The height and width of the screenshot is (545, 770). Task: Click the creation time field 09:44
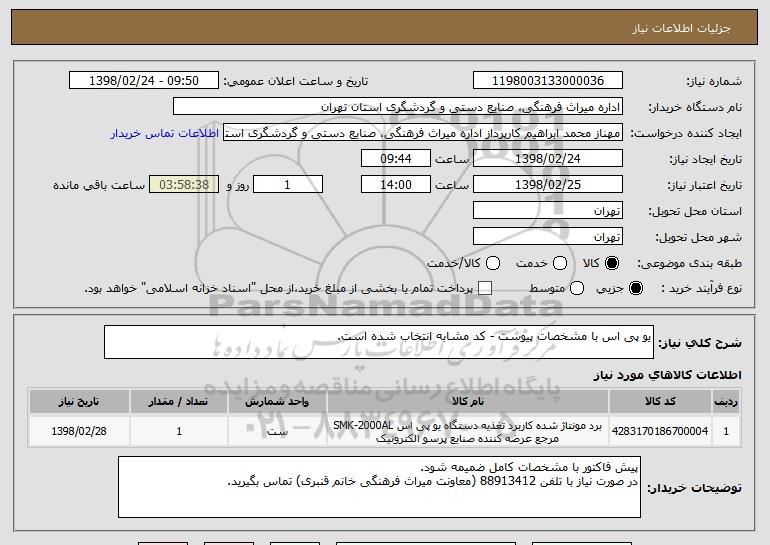tap(396, 159)
